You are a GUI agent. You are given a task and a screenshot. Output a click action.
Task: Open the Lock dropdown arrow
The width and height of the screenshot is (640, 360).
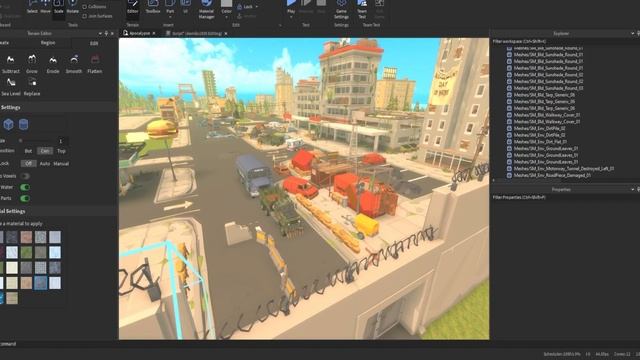point(256,7)
